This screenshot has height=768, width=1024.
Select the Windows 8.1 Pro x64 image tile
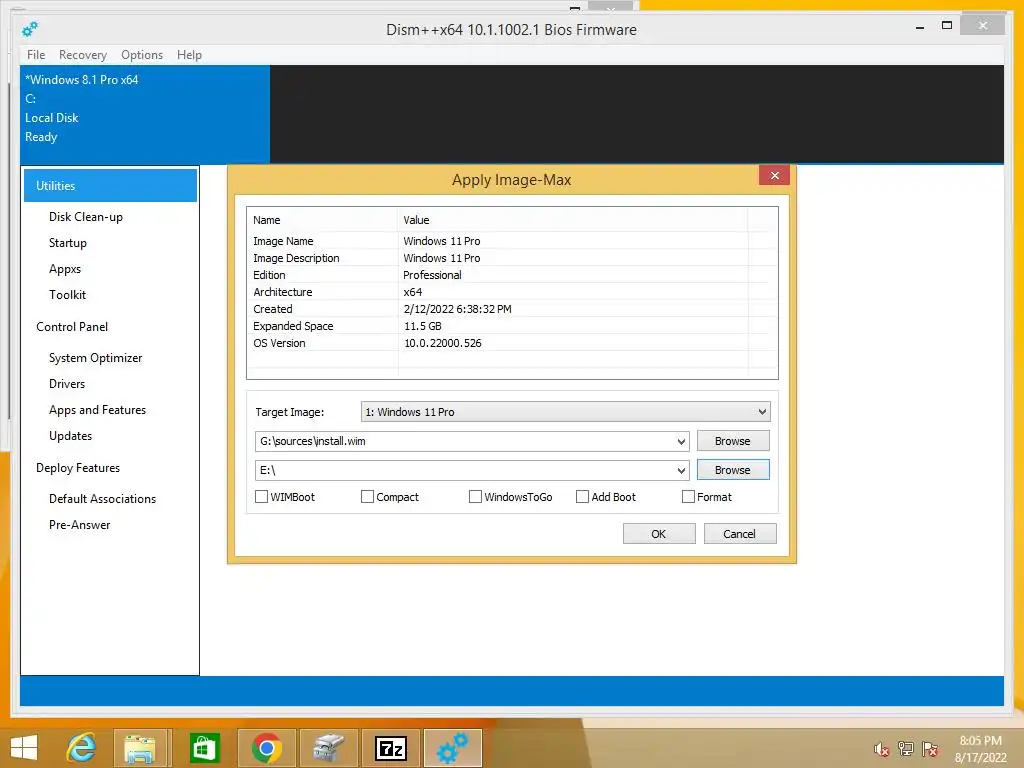pos(144,114)
